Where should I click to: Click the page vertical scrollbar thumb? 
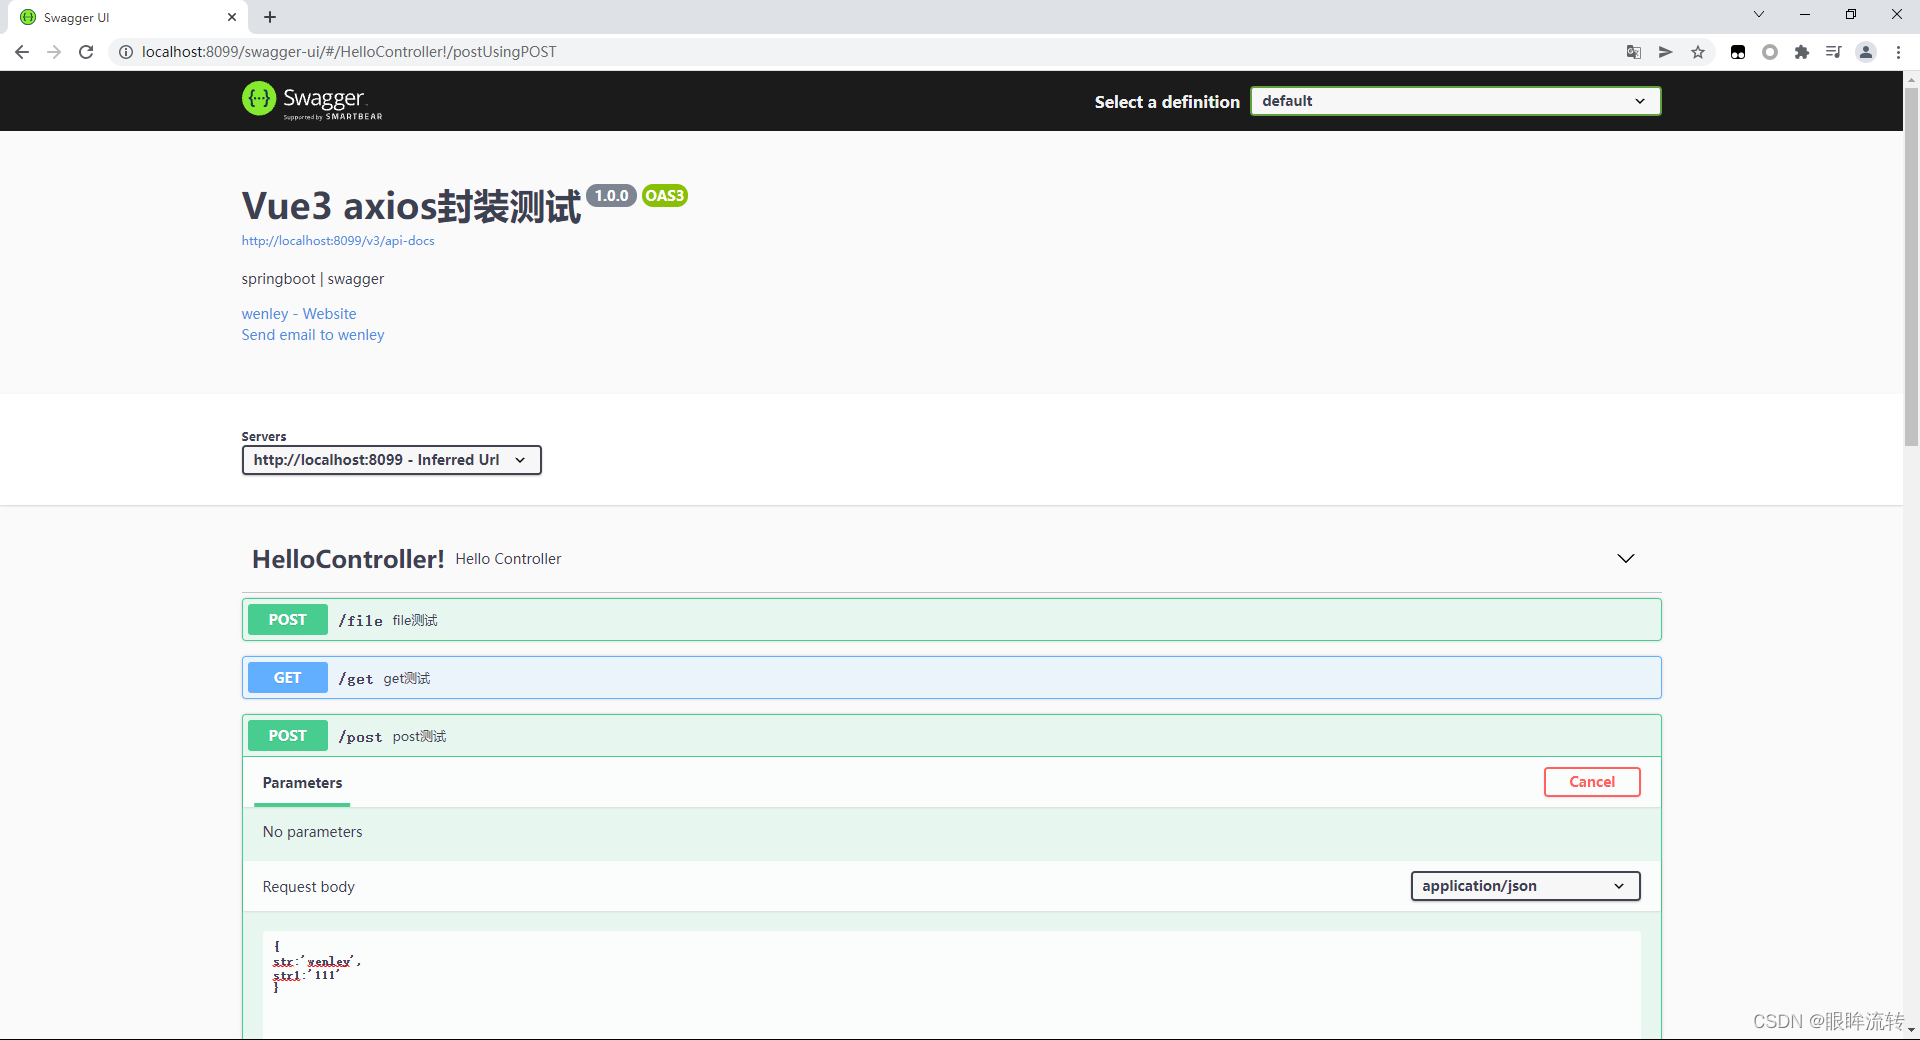[x=1911, y=266]
